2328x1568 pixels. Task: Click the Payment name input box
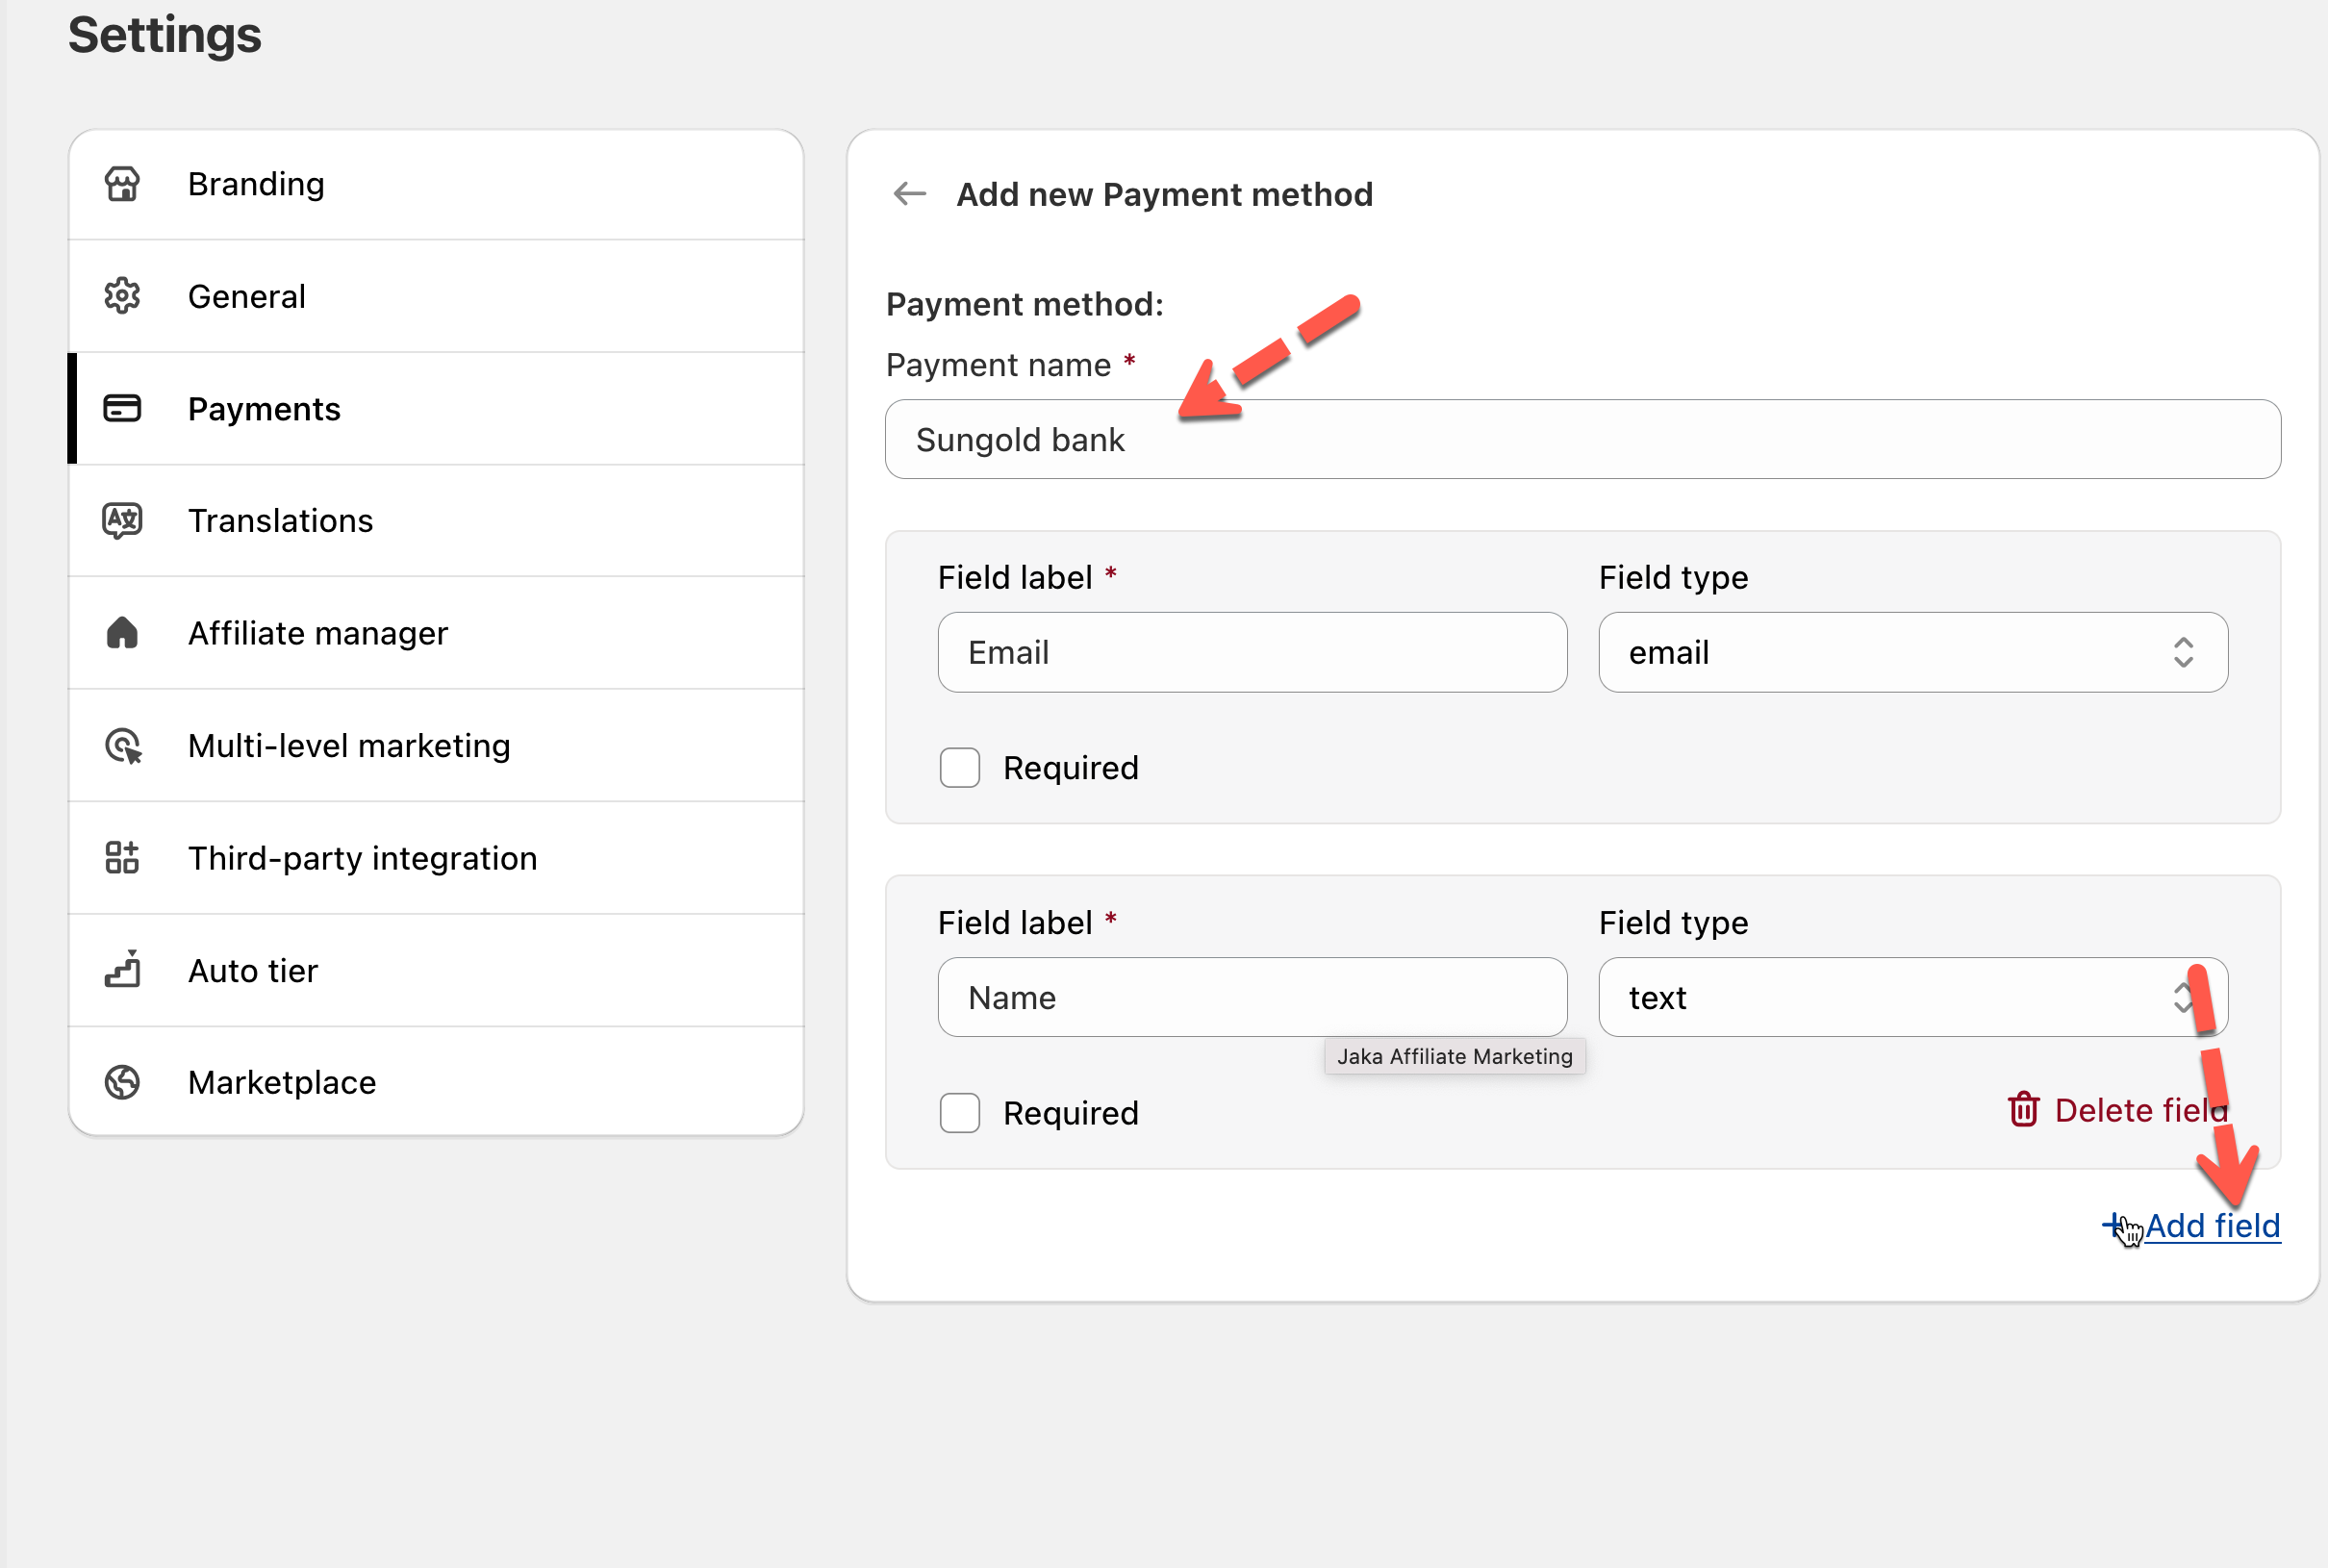[x=1582, y=440]
